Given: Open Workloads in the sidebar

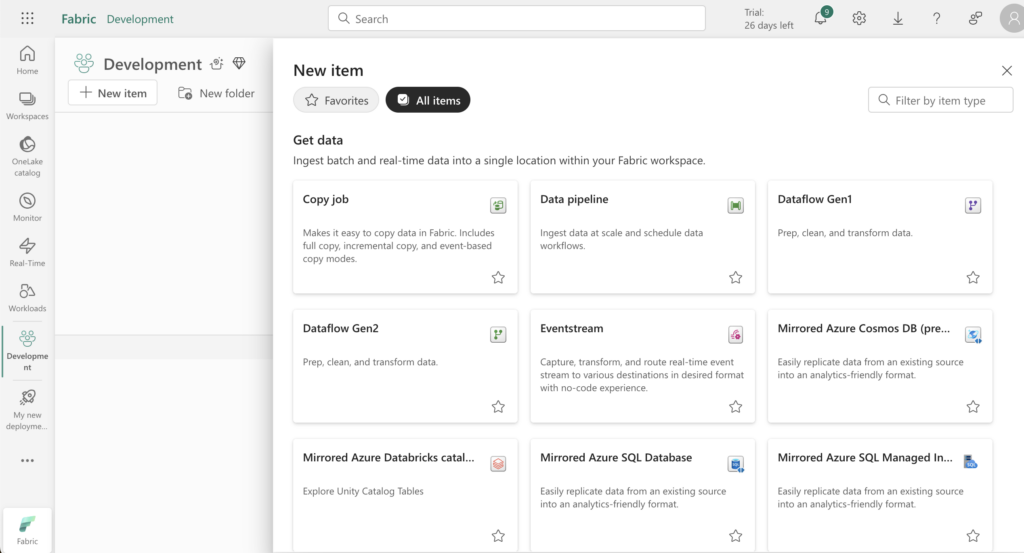Looking at the screenshot, I should (x=27, y=297).
